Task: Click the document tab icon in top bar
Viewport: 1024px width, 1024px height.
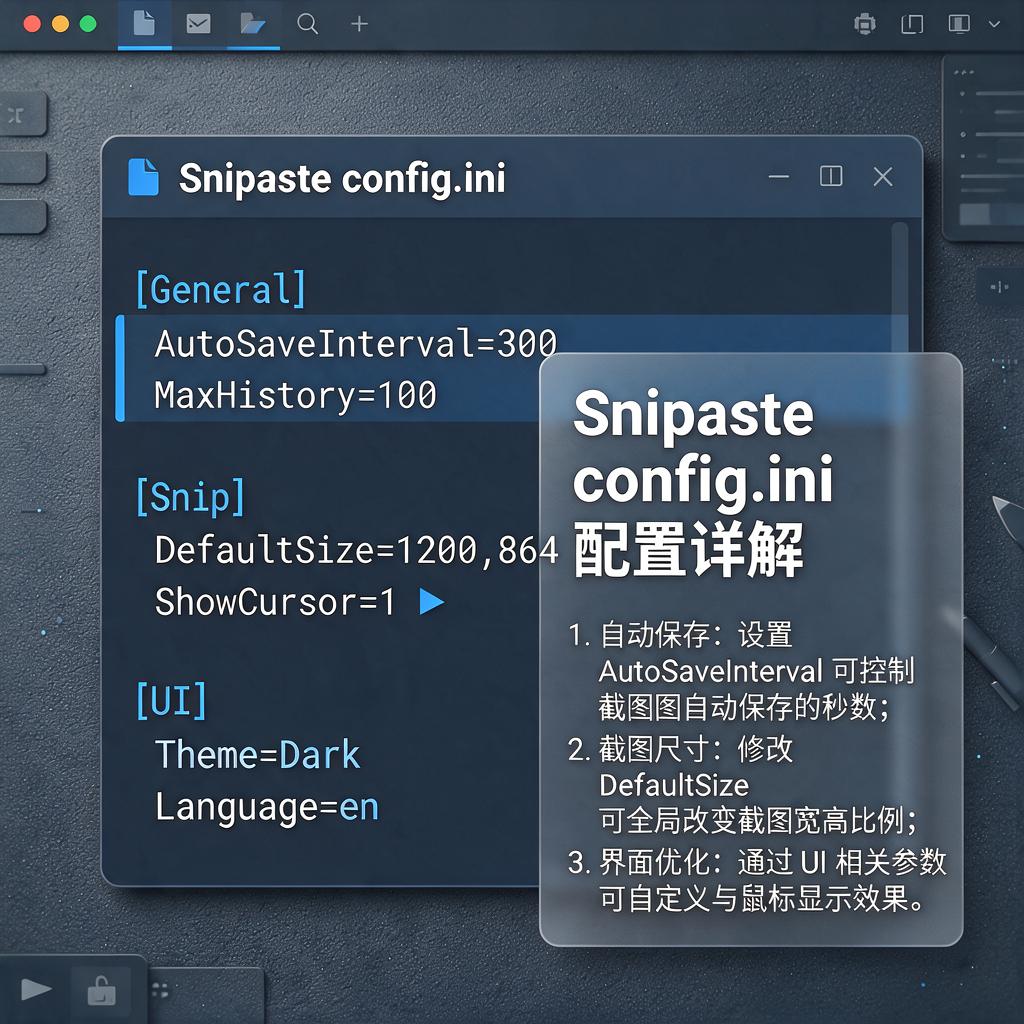Action: [x=144, y=23]
